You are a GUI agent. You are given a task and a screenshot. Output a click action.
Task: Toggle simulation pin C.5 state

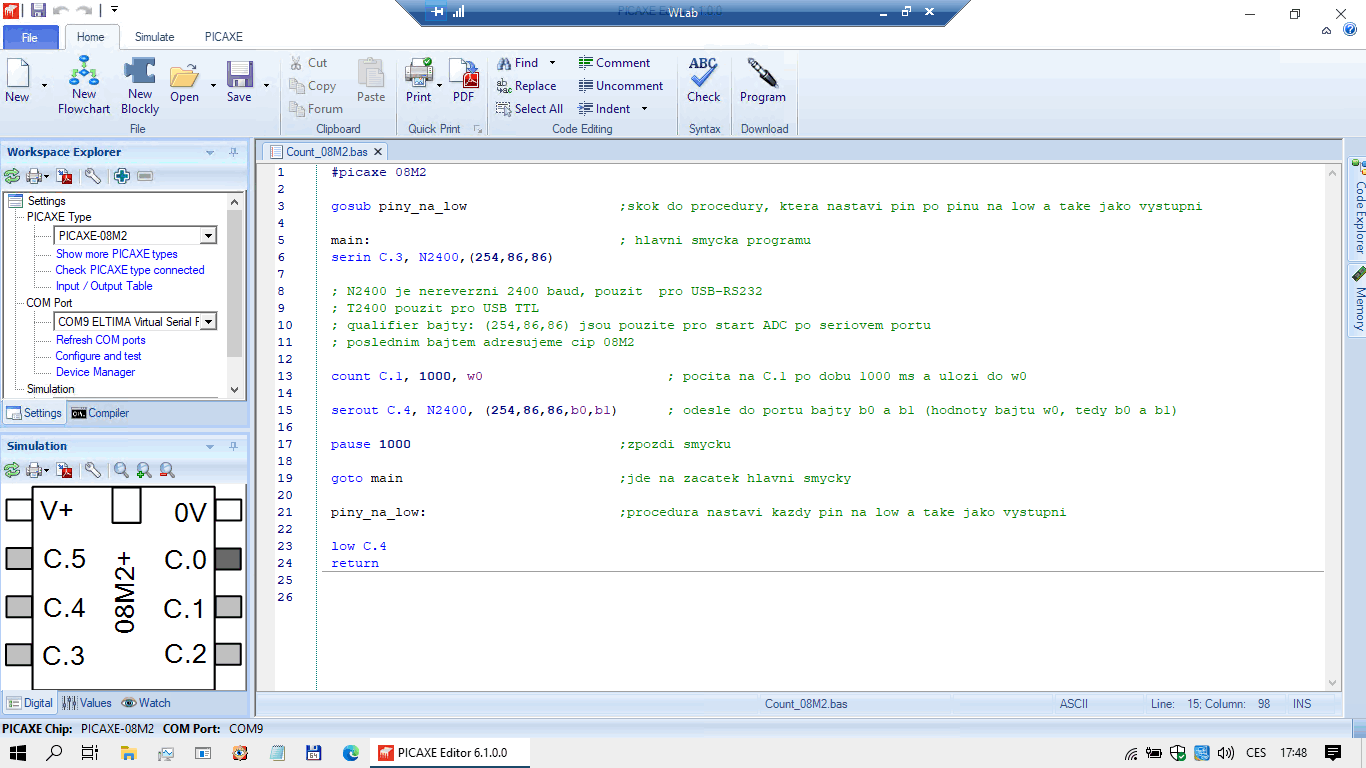(19, 559)
